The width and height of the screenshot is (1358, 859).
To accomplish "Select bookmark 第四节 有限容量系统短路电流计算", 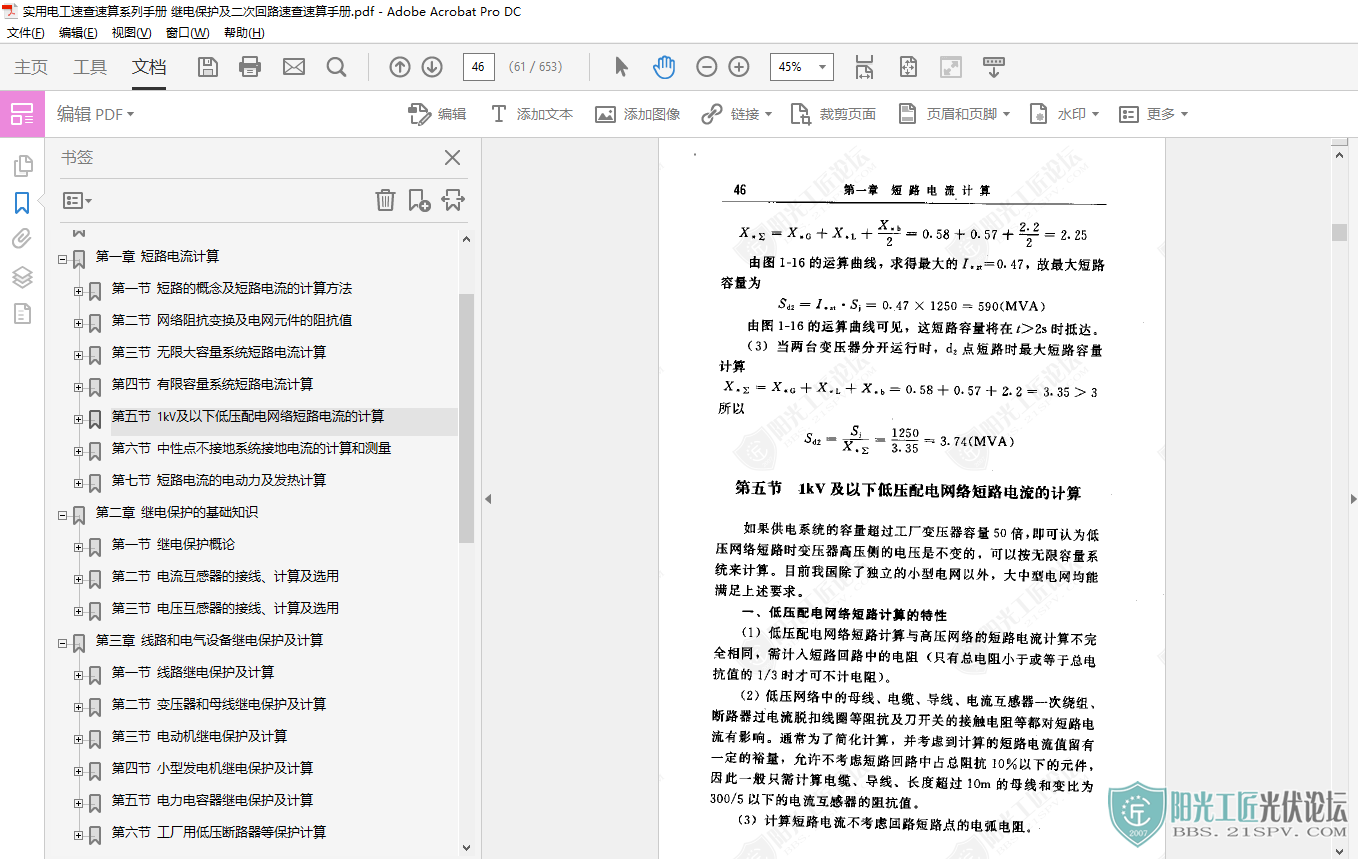I will point(212,384).
